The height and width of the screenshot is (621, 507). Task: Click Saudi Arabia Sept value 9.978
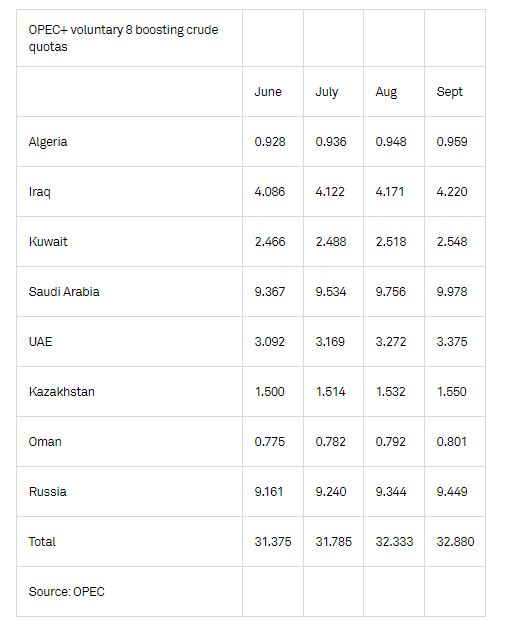click(452, 292)
